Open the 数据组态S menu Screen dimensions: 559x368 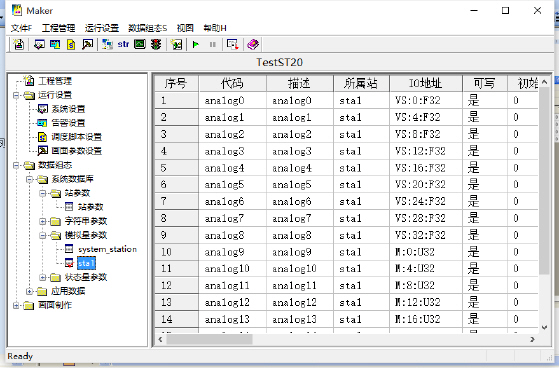point(148,28)
